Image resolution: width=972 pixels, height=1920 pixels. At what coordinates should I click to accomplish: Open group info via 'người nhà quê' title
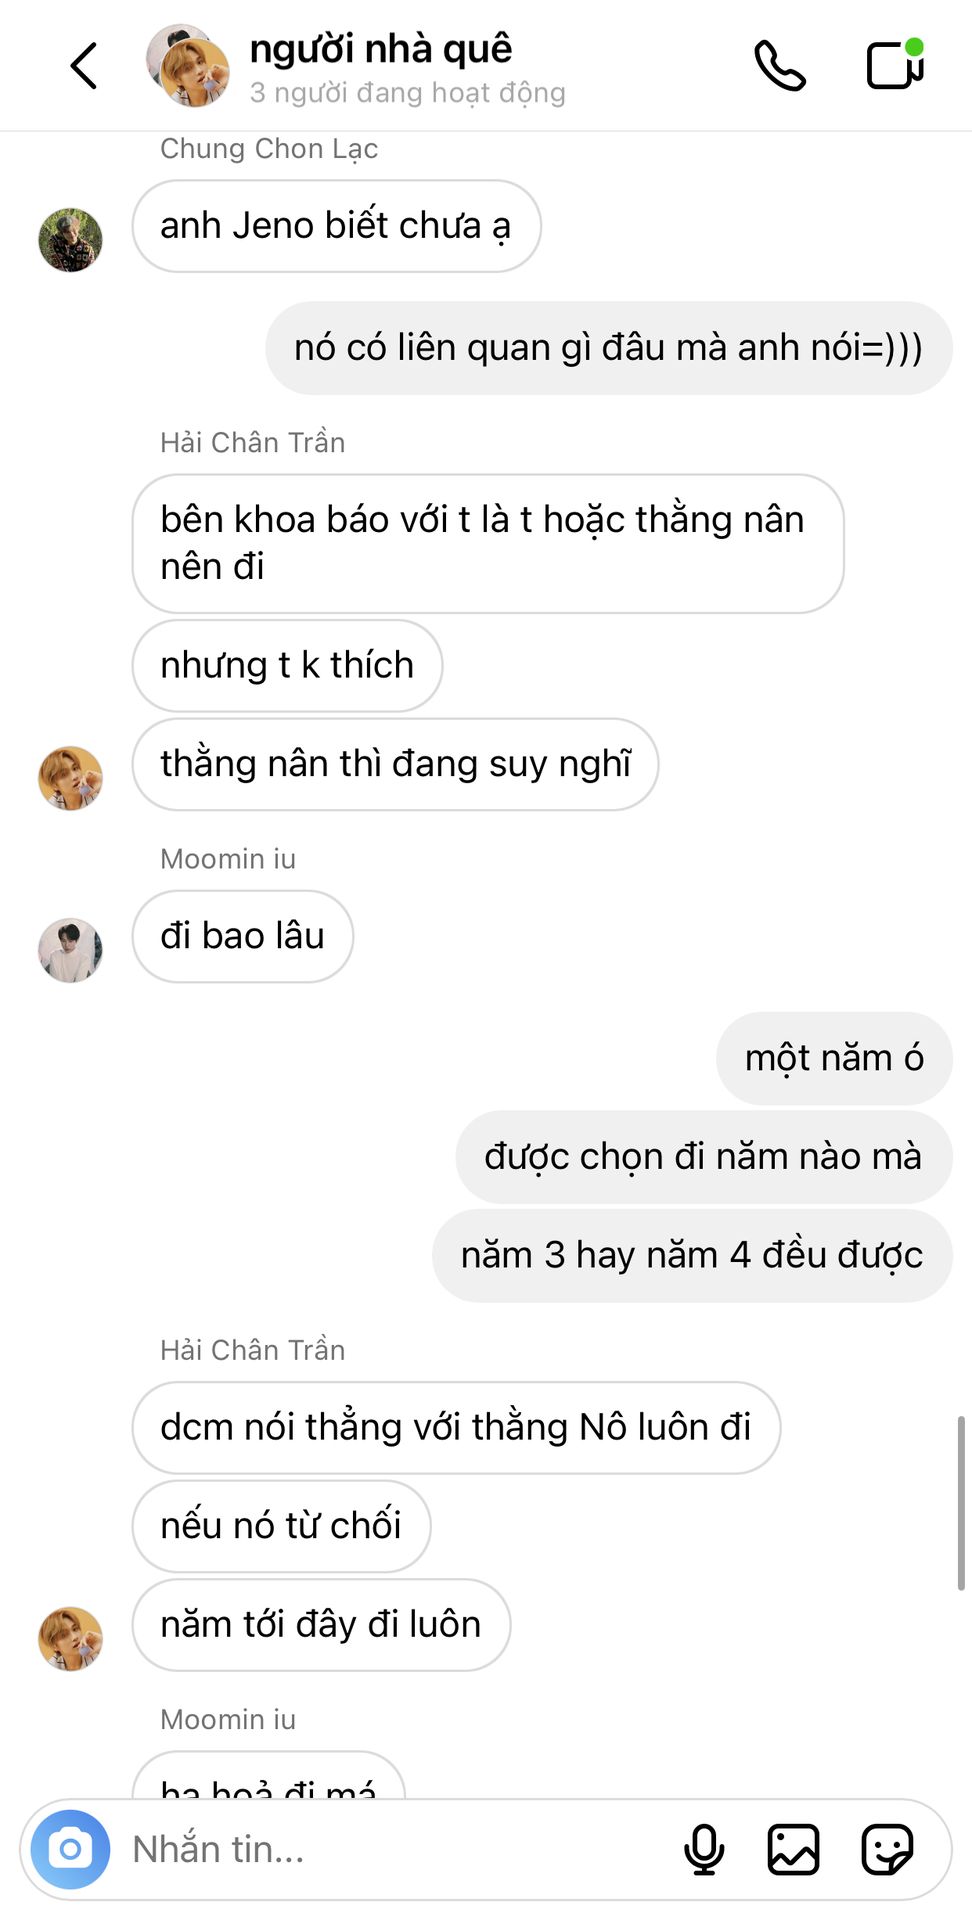(381, 48)
